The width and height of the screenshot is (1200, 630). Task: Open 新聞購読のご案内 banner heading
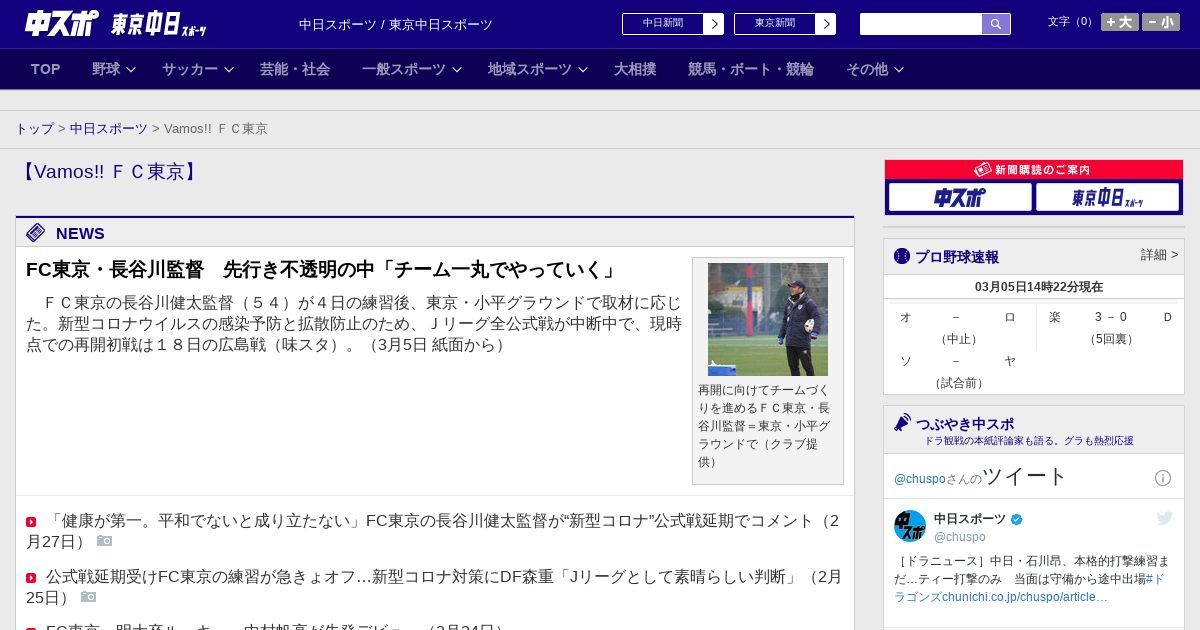point(1034,170)
